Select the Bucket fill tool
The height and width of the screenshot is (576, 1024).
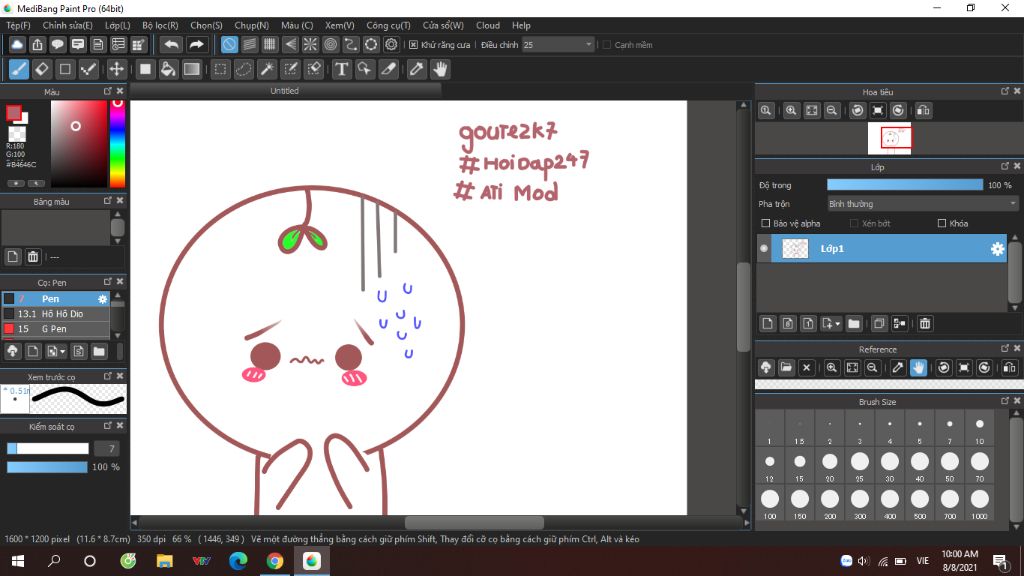pyautogui.click(x=168, y=69)
